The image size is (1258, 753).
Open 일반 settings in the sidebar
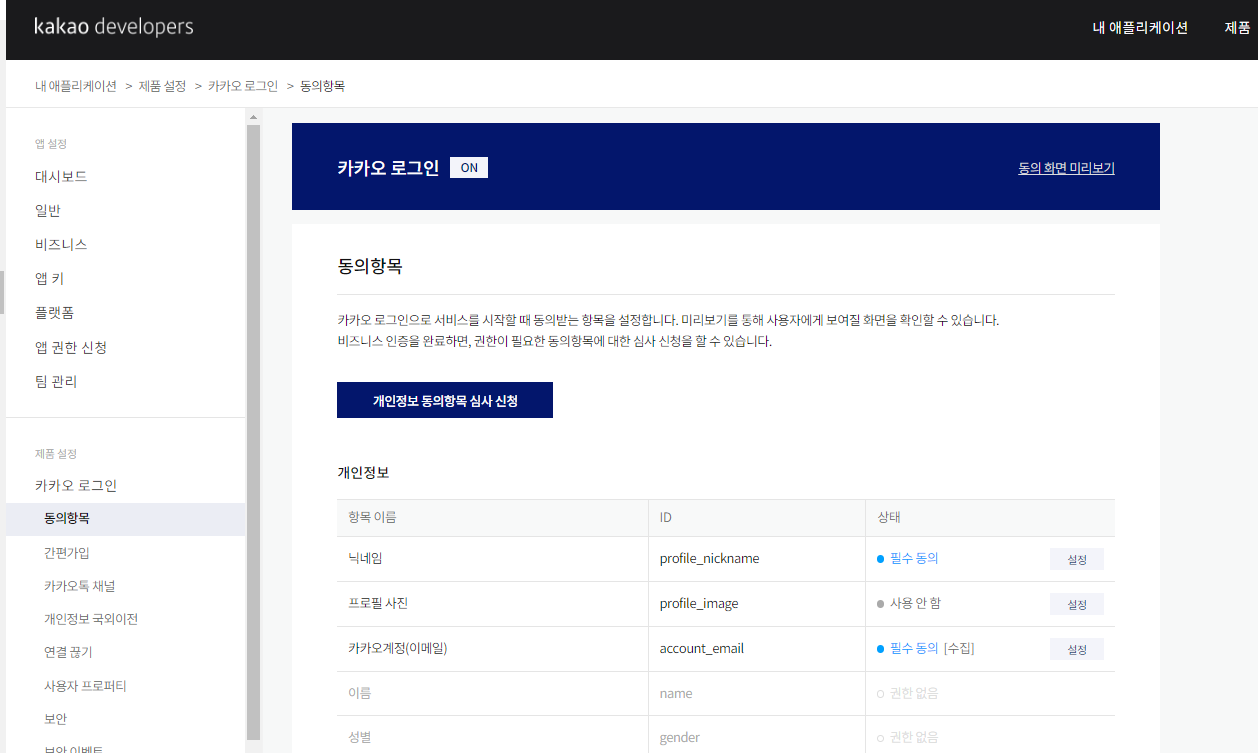tap(48, 210)
